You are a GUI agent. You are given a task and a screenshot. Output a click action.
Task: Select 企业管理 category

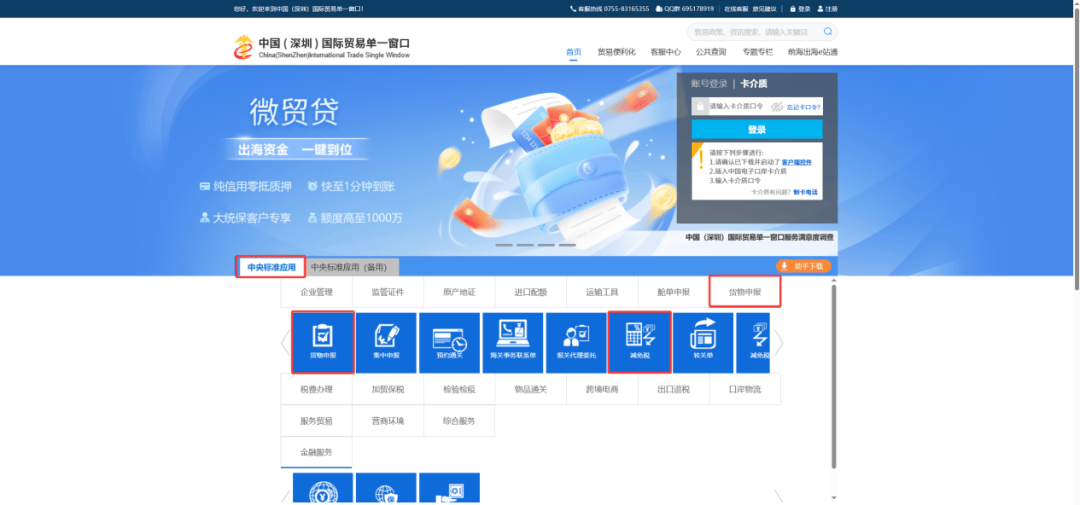(316, 292)
